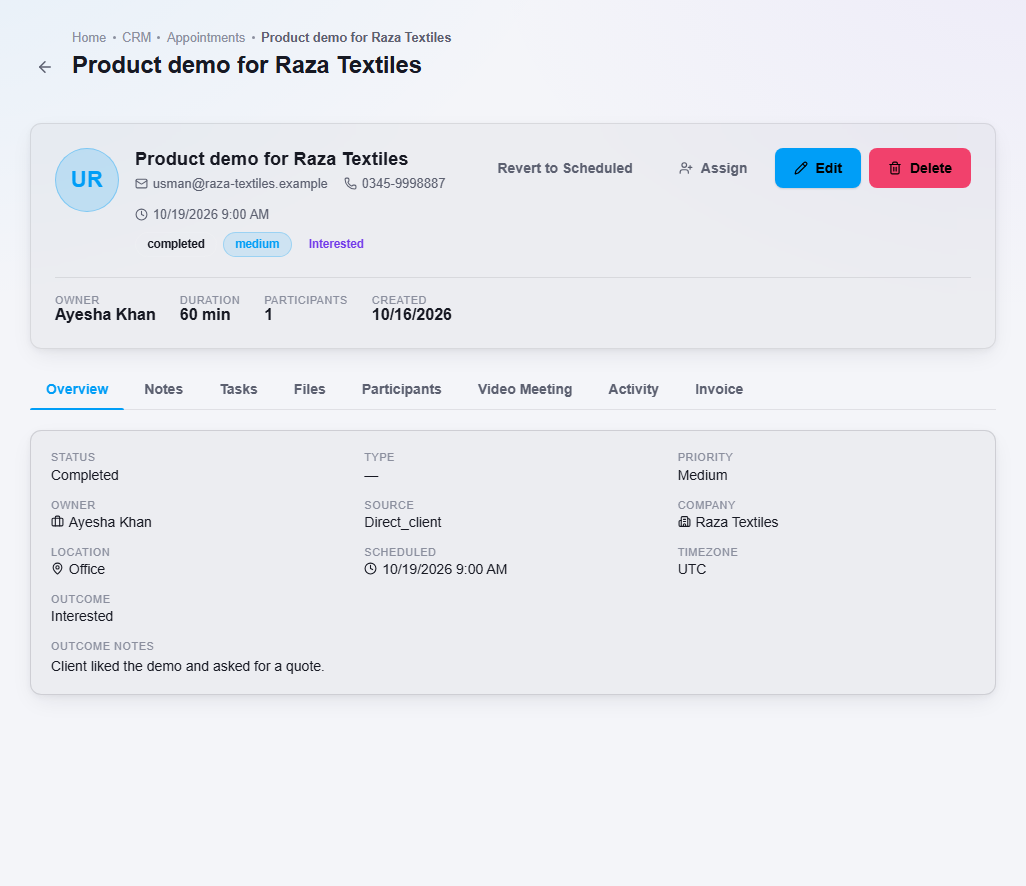Click the Medium value under Priority
Screen dimensions: 1026x886
click(x=703, y=475)
